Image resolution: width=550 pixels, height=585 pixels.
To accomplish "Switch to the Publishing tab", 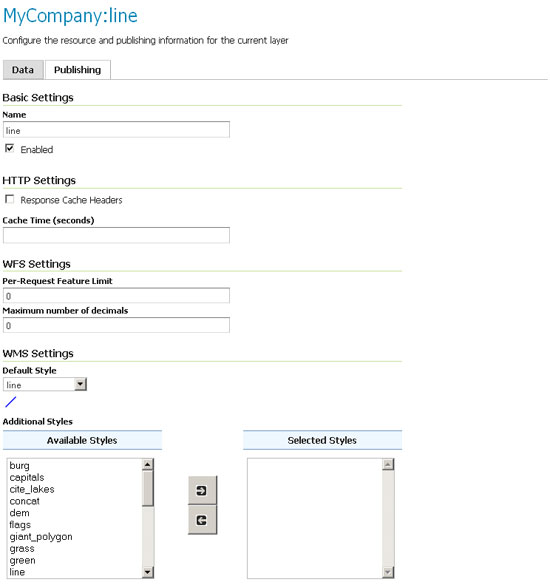I will point(78,70).
